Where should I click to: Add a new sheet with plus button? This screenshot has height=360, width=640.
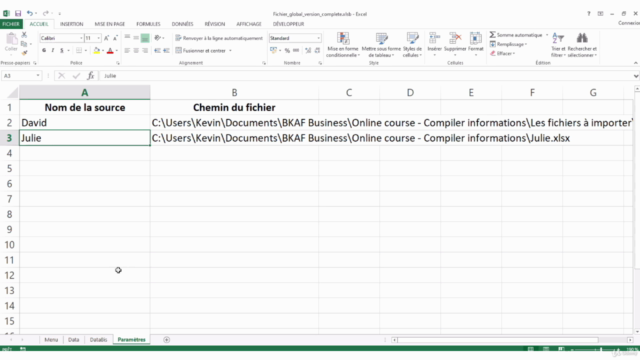point(167,340)
